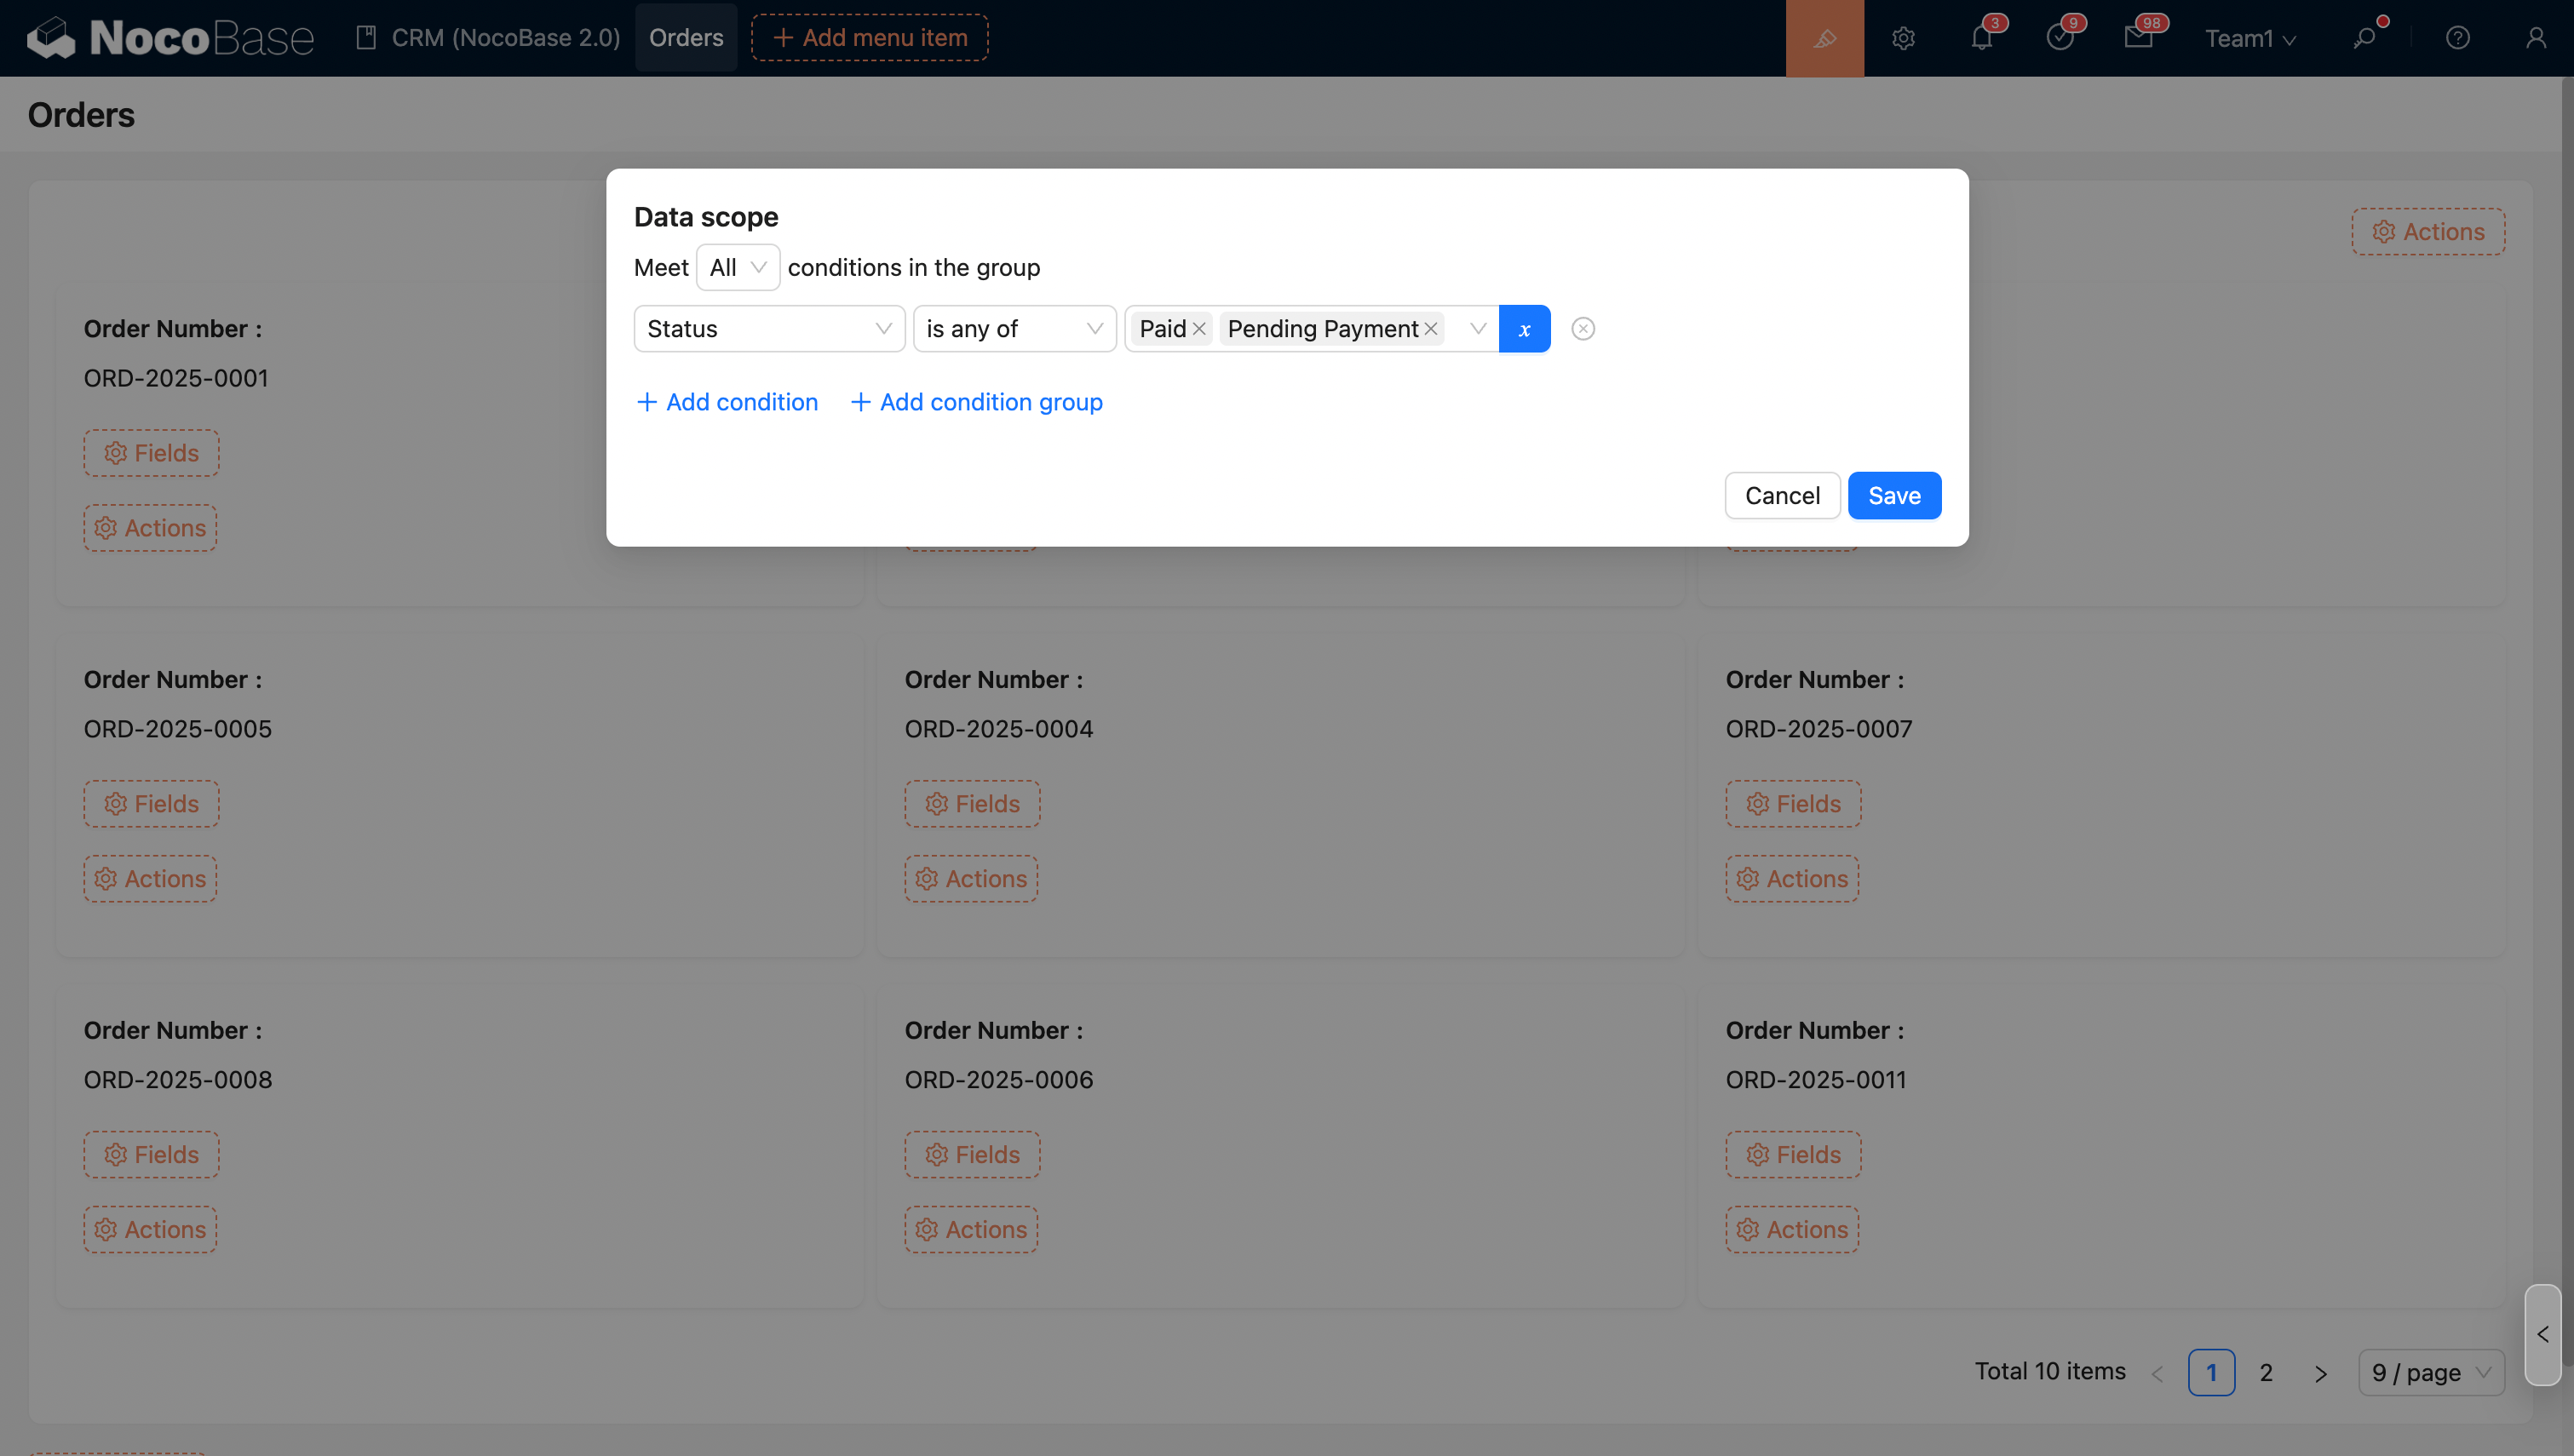2574x1456 pixels.
Task: Open the Orders menu tab
Action: pyautogui.click(x=686, y=38)
